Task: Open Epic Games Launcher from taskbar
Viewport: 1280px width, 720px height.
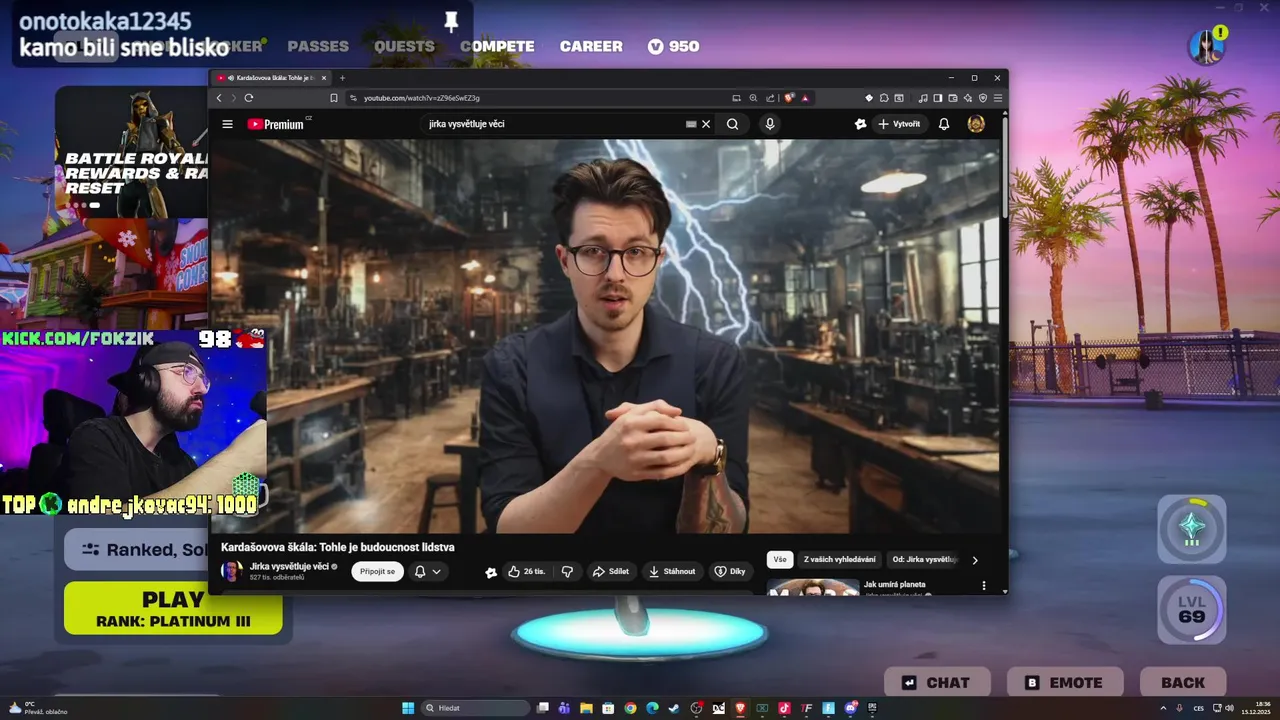Action: [872, 708]
